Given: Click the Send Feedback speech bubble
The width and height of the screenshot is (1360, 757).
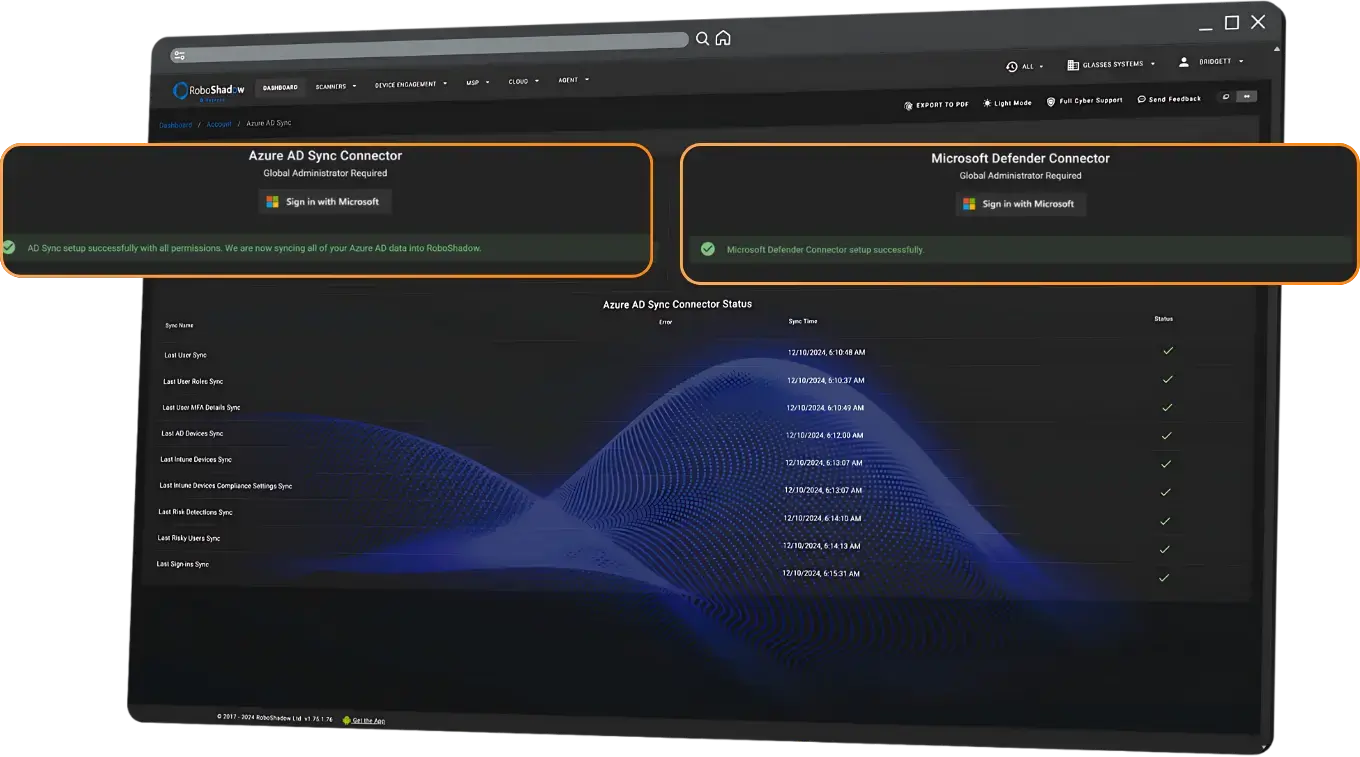Looking at the screenshot, I should (1142, 100).
